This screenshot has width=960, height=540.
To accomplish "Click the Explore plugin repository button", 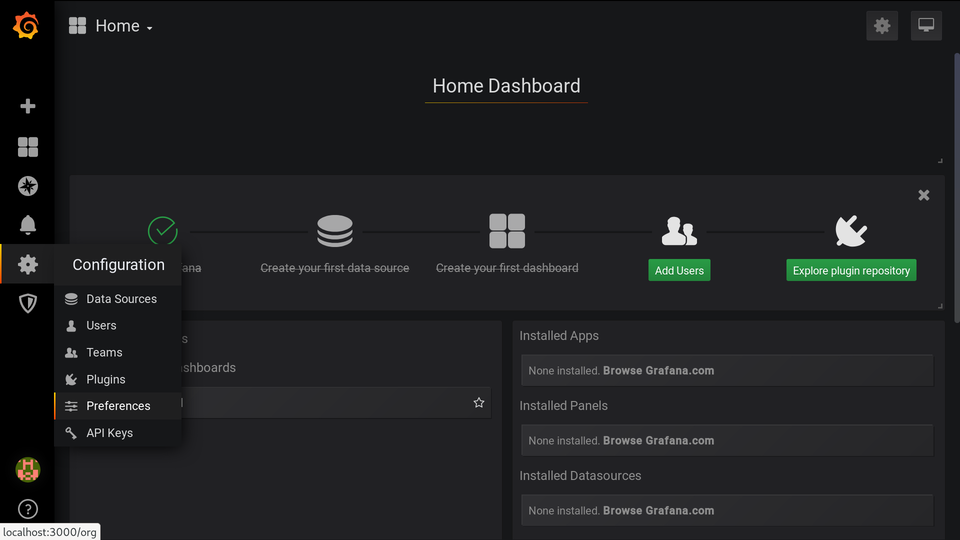I will (851, 271).
